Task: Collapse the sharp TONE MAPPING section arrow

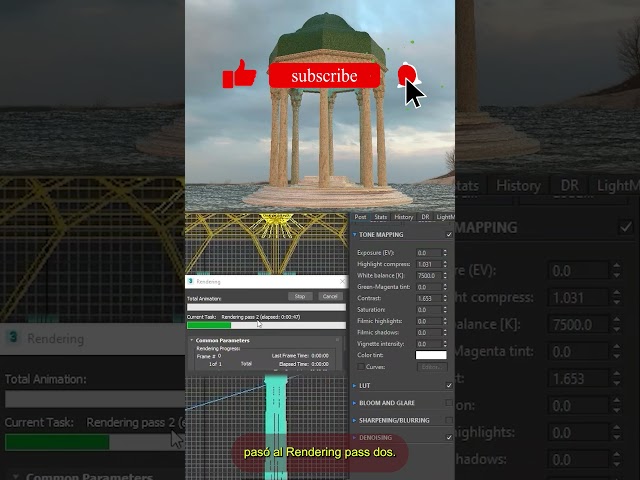Action: click(x=354, y=234)
